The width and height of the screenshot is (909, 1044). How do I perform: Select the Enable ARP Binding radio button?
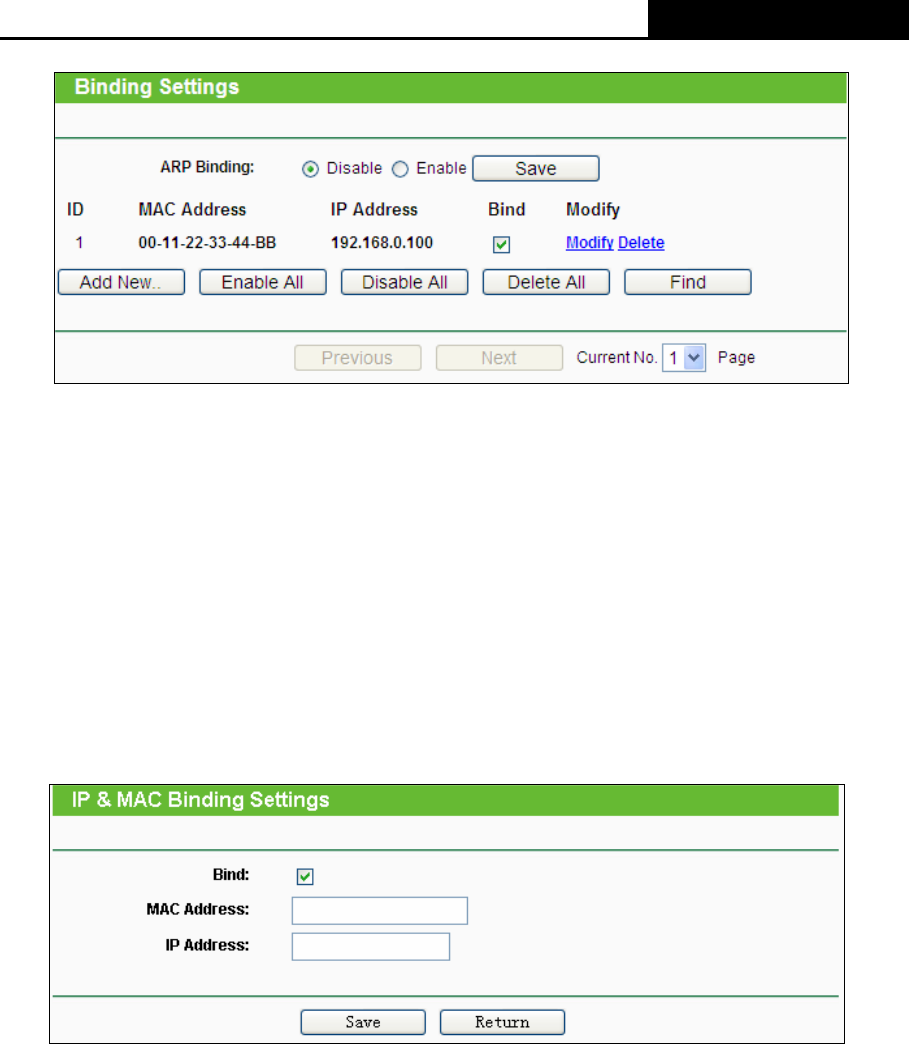400,169
